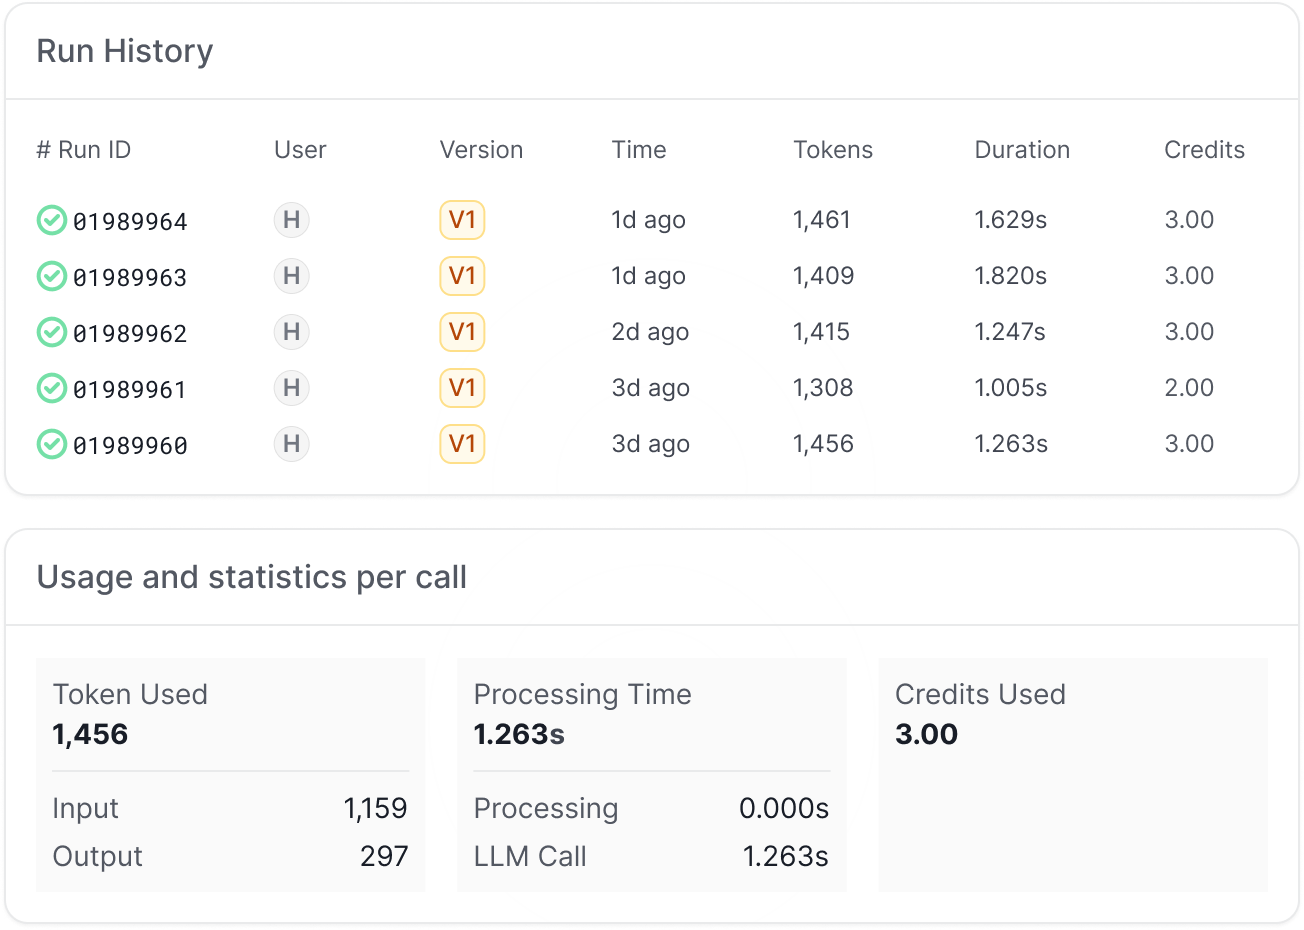Click the Token Used statistics card
The height and width of the screenshot is (930, 1304).
(230, 774)
